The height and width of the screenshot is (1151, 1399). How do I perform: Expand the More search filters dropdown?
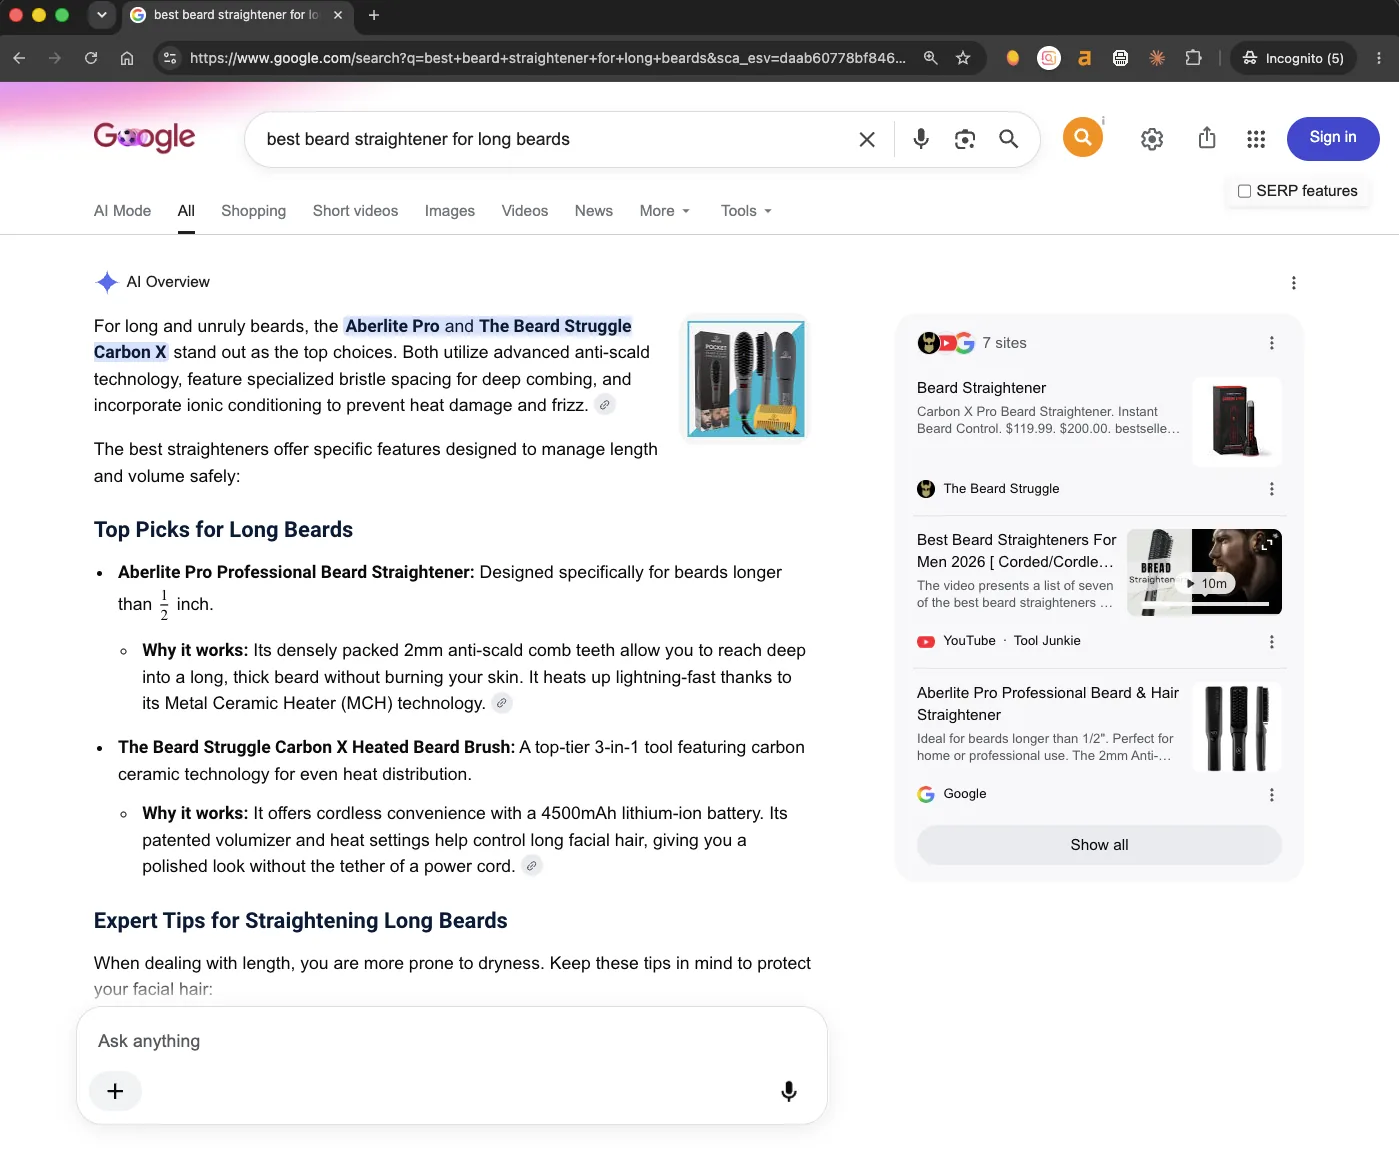point(665,211)
